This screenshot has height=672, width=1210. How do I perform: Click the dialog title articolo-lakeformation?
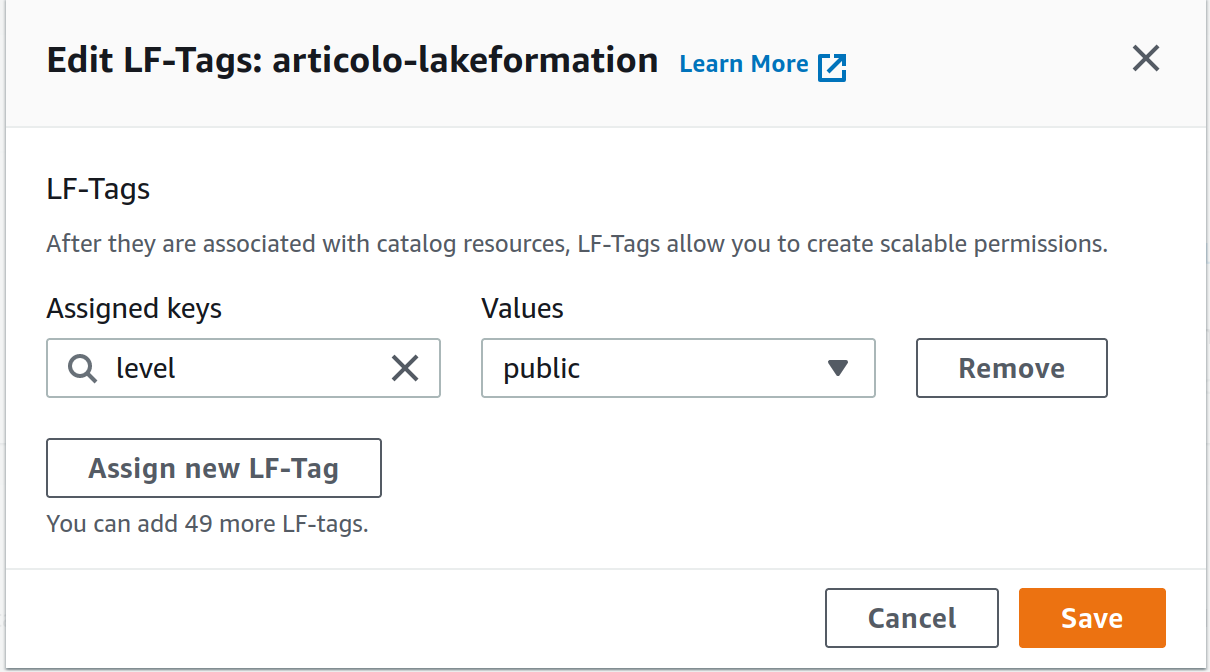click(465, 60)
